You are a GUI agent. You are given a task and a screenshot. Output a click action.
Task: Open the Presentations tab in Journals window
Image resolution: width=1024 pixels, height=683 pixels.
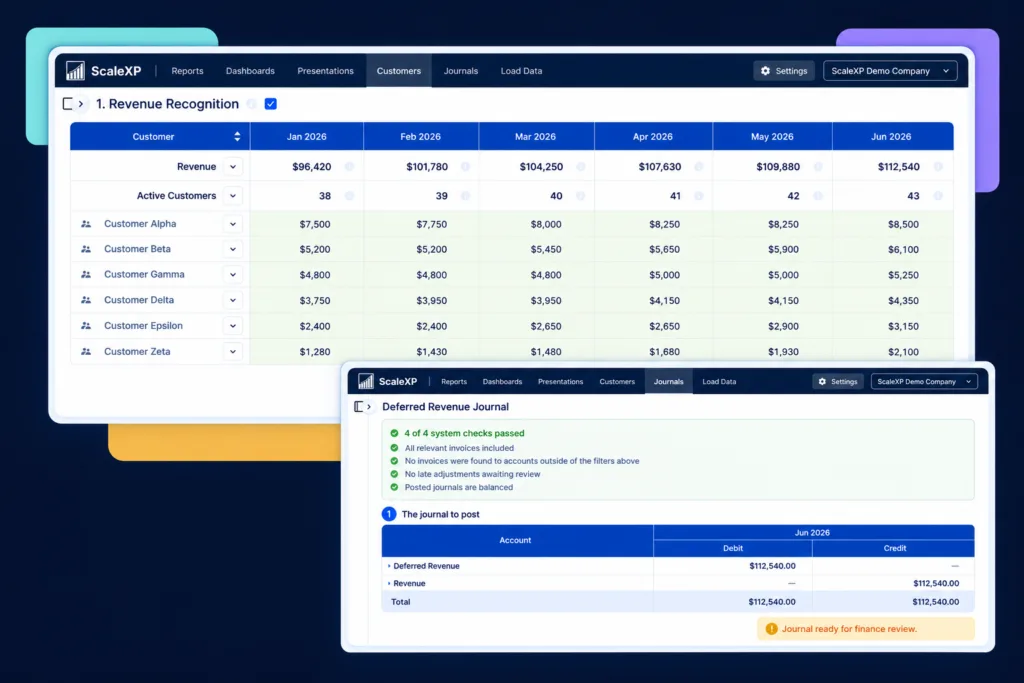pos(560,381)
